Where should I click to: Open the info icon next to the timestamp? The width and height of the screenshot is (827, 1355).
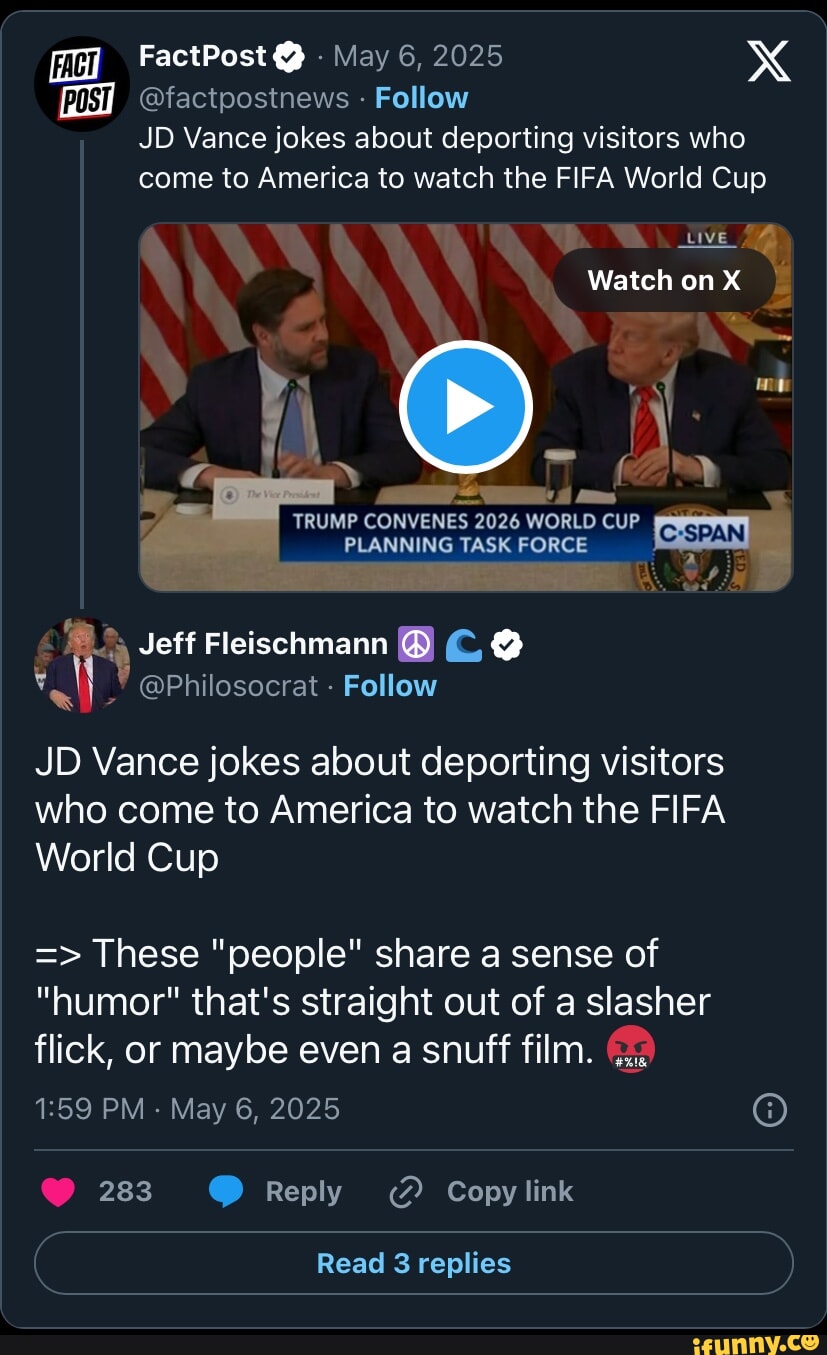[769, 1109]
